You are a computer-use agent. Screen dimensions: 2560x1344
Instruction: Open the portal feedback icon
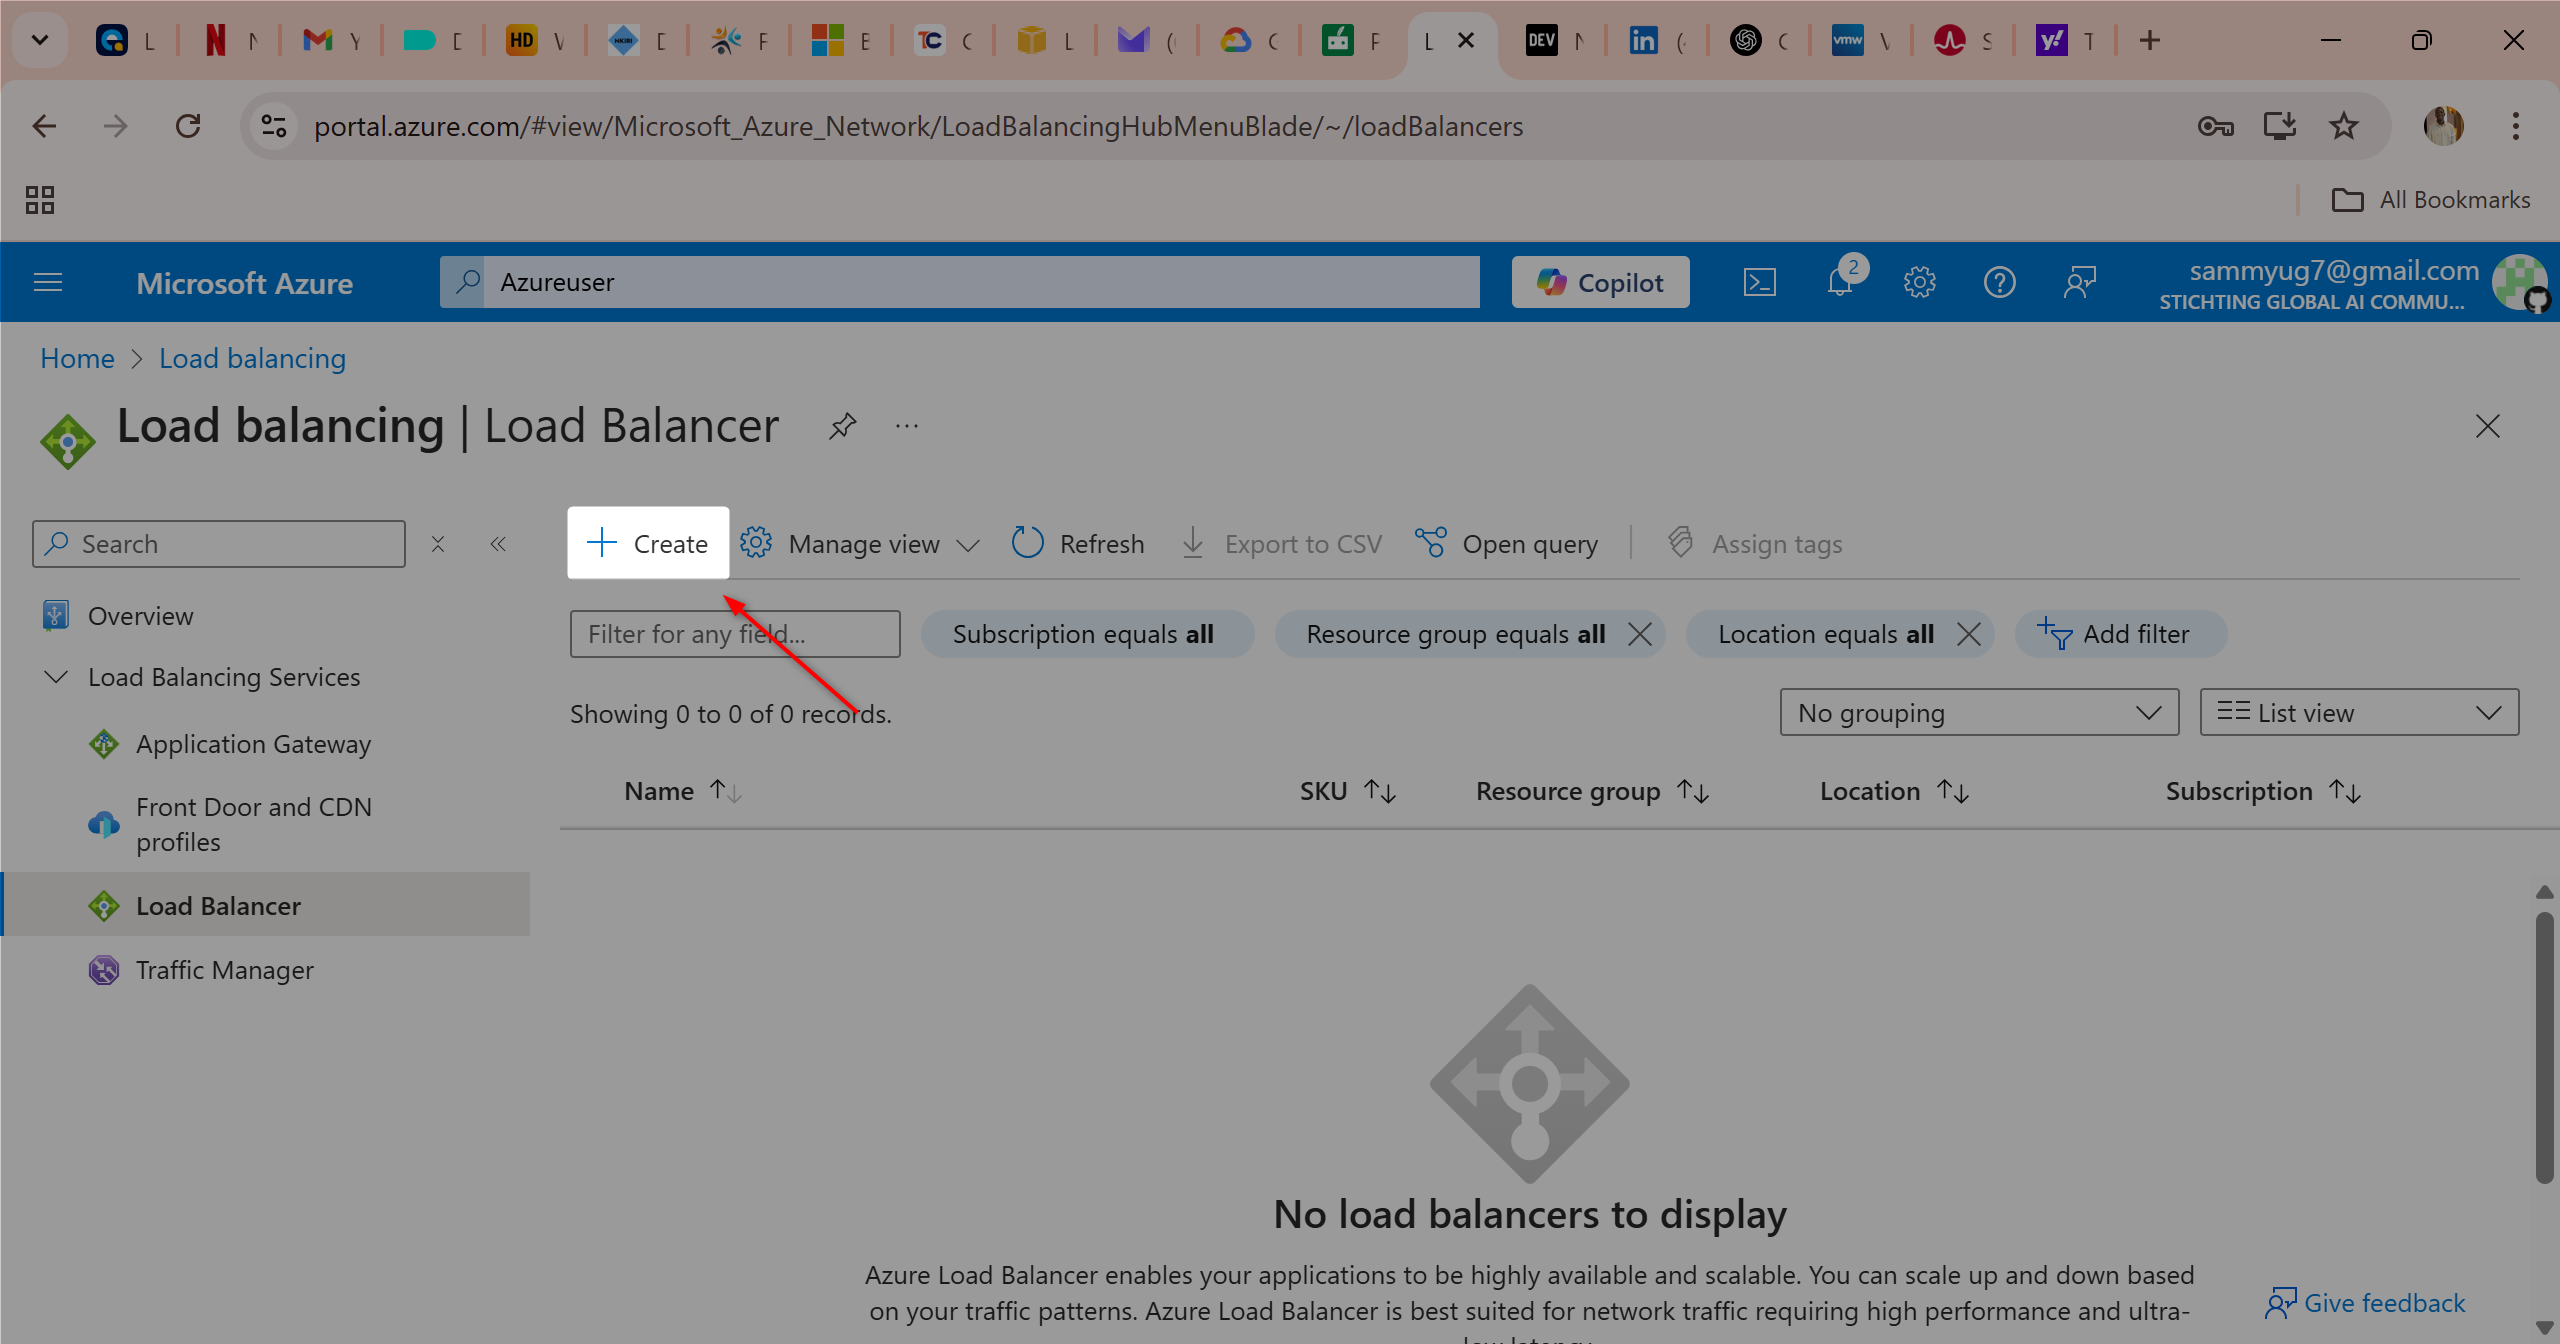2080,282
